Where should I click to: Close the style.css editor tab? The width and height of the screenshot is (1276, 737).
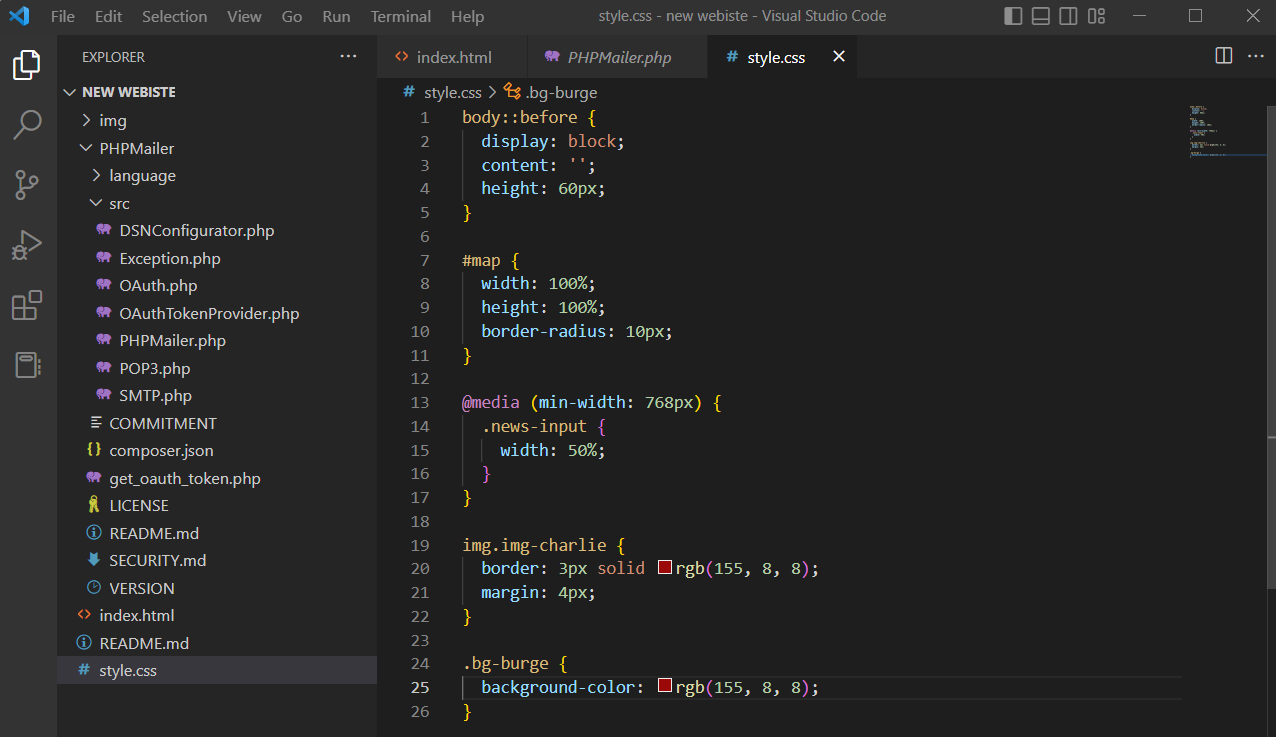(838, 57)
